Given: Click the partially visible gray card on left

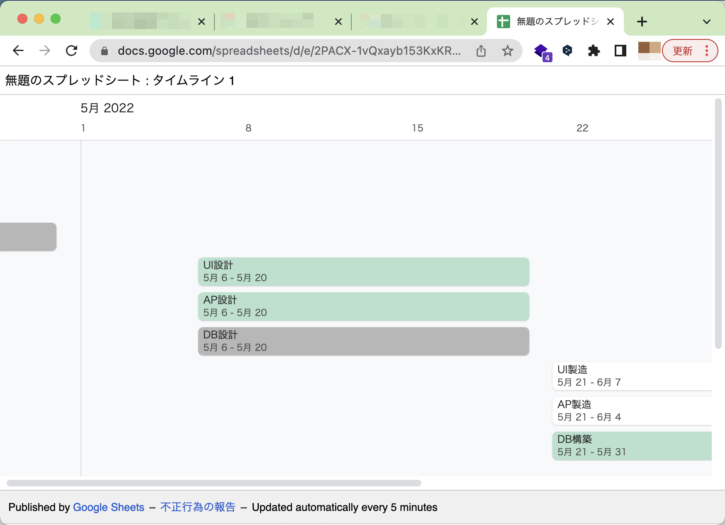Looking at the screenshot, I should (x=28, y=237).
